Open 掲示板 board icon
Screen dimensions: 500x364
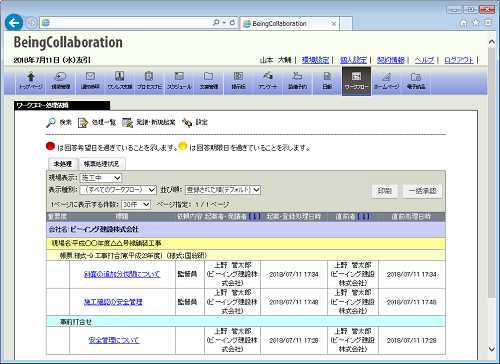(x=238, y=81)
